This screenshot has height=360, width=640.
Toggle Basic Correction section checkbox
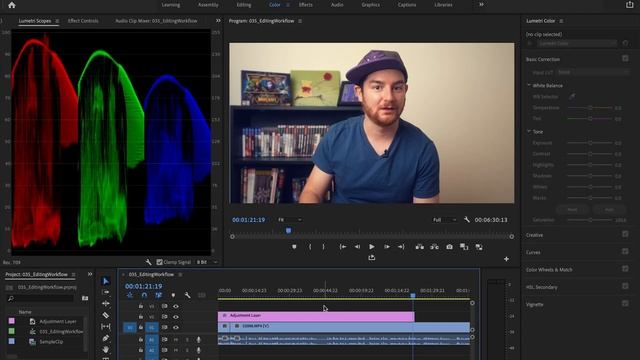[625, 59]
